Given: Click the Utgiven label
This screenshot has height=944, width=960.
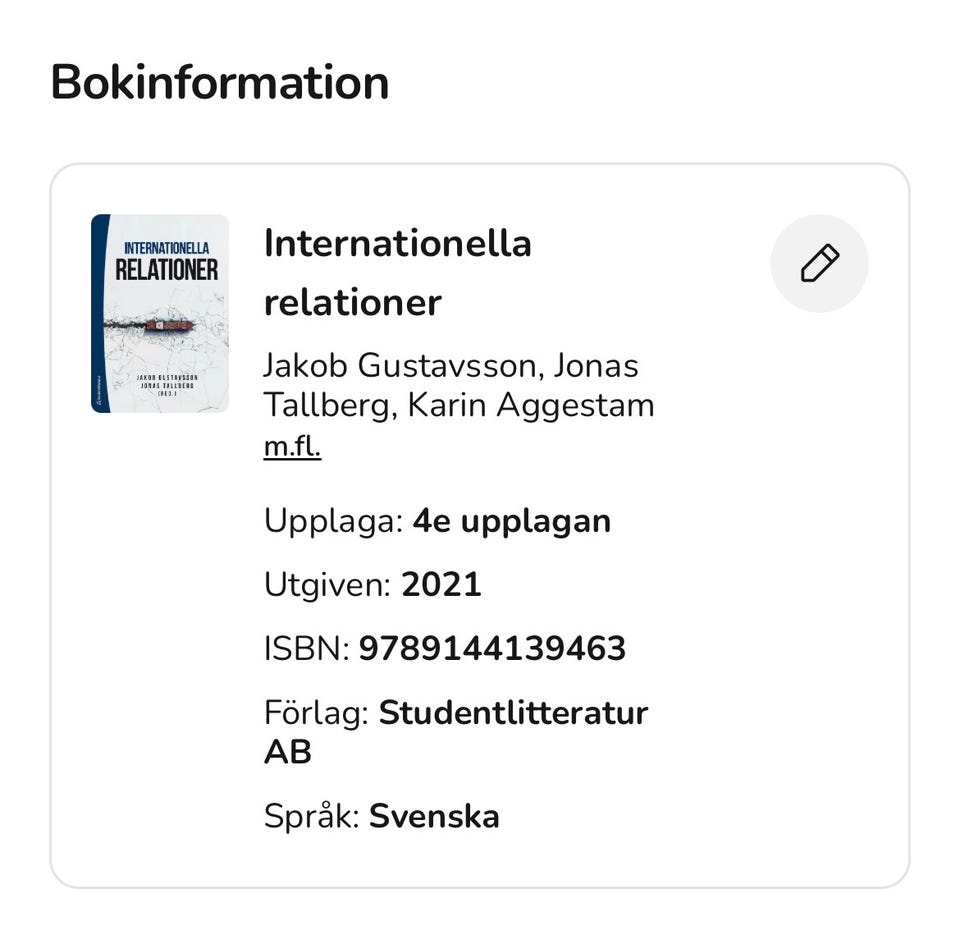Looking at the screenshot, I should coord(326,585).
